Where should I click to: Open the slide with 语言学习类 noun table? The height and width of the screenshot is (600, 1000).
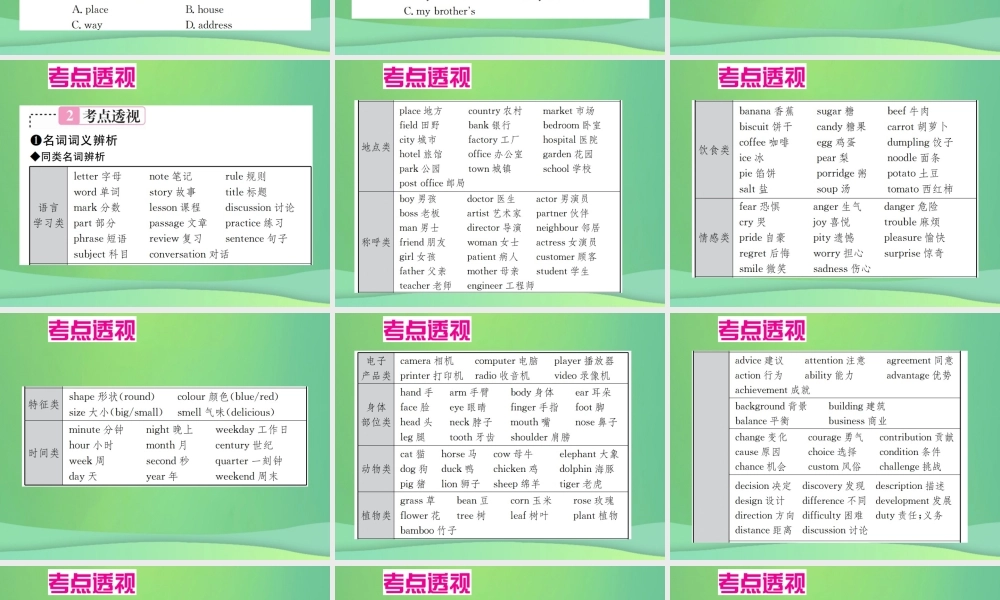(x=165, y=183)
